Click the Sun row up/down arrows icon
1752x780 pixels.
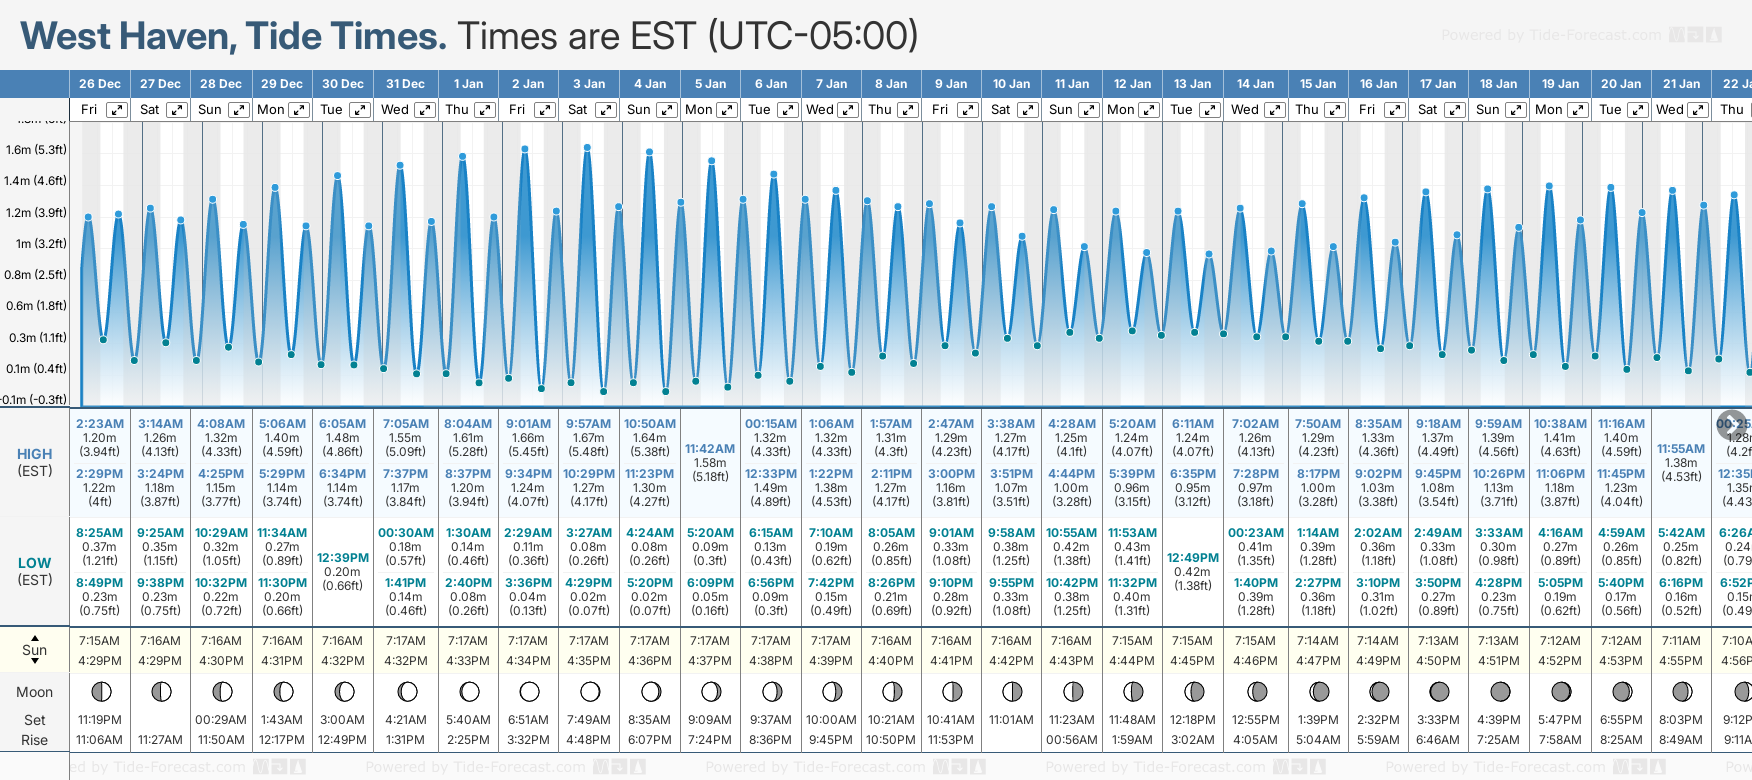tap(35, 650)
